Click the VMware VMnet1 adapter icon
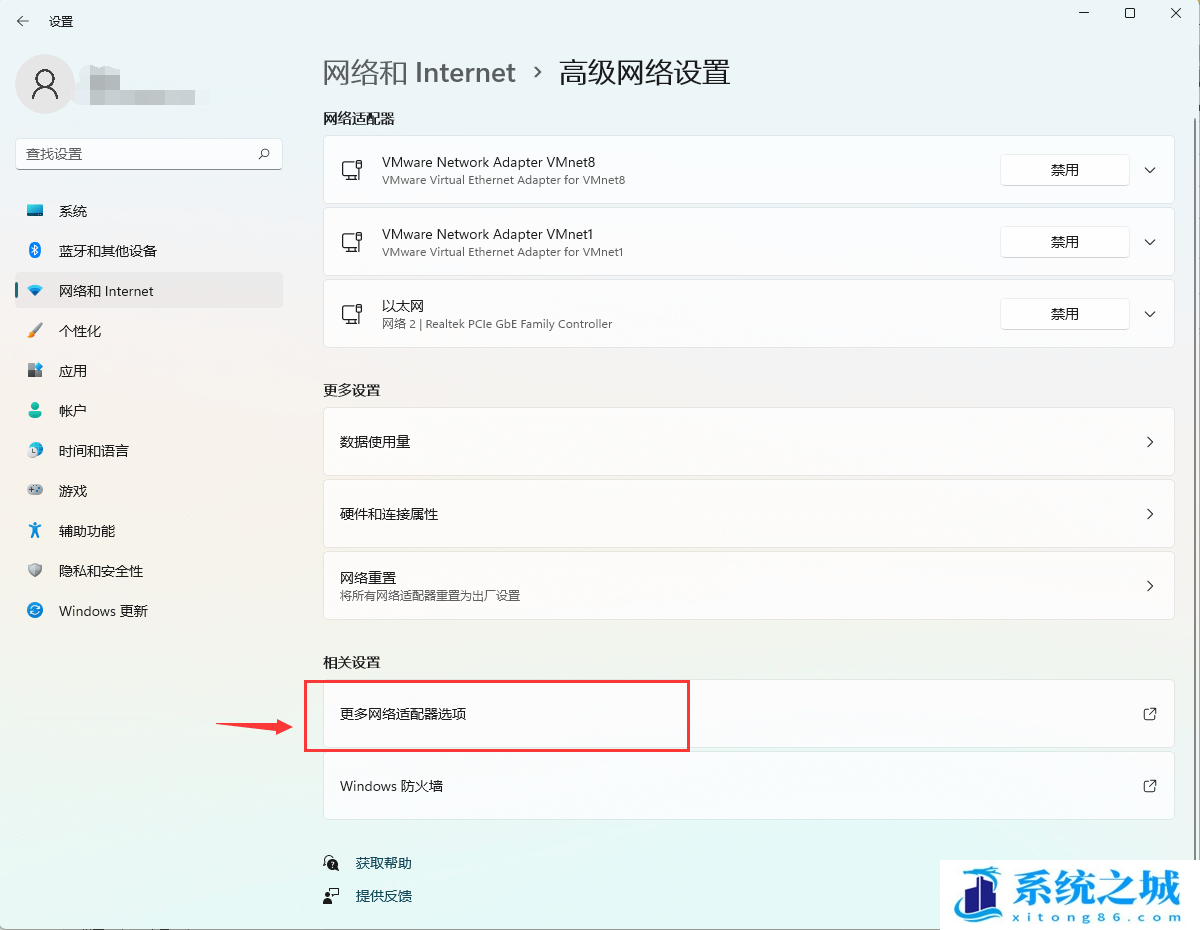The image size is (1200, 930). (351, 241)
